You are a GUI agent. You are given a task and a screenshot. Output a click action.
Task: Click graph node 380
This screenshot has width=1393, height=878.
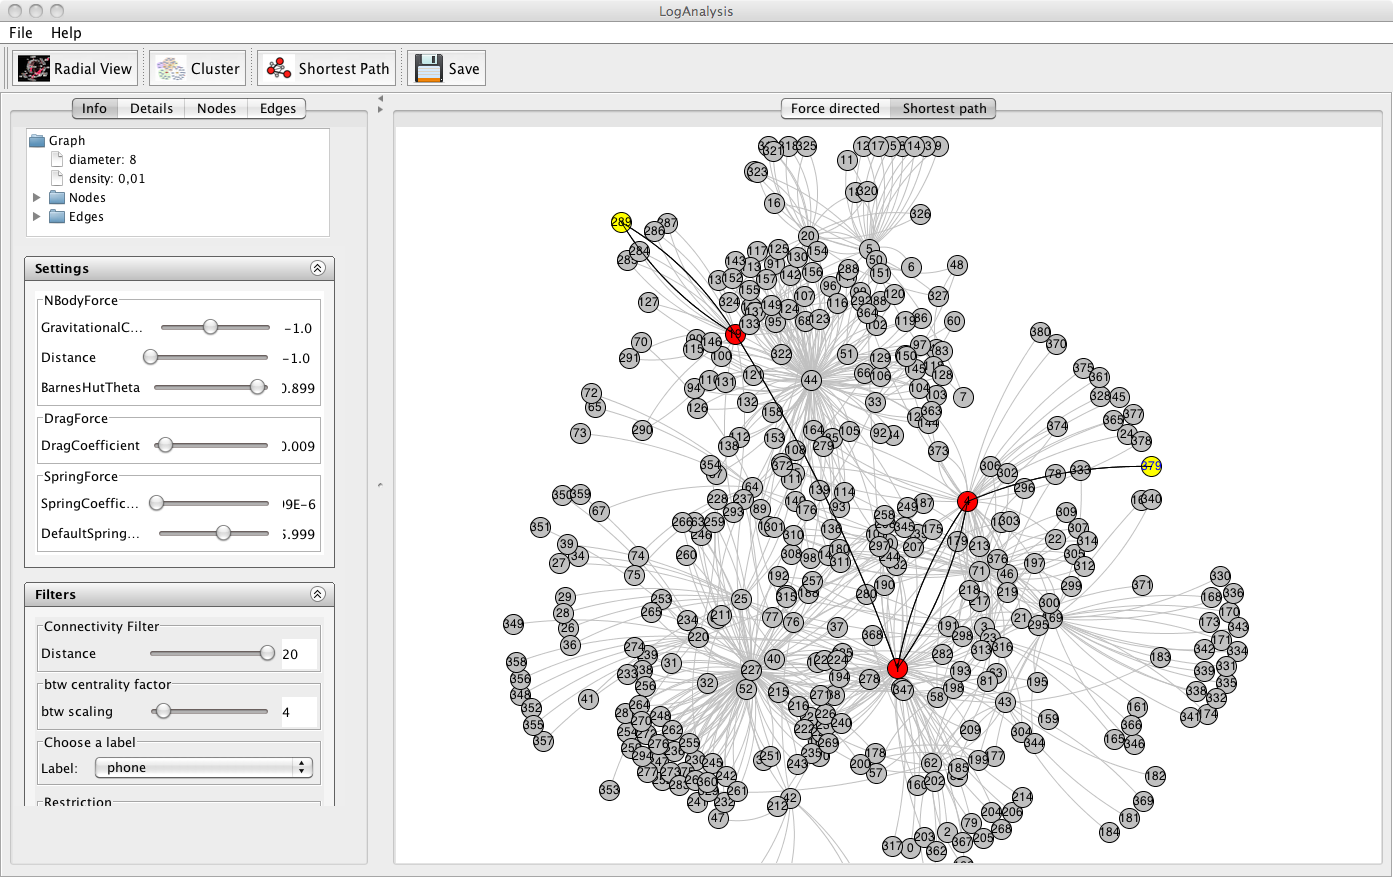tap(1040, 332)
